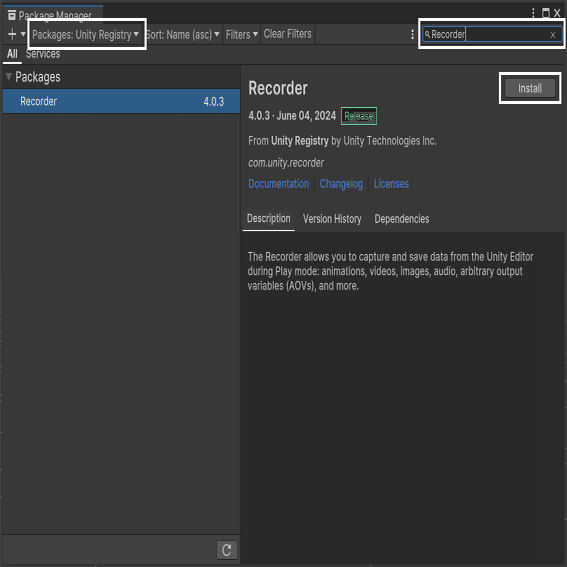Maximize the Package Manager window
567x567 pixels.
tap(545, 13)
